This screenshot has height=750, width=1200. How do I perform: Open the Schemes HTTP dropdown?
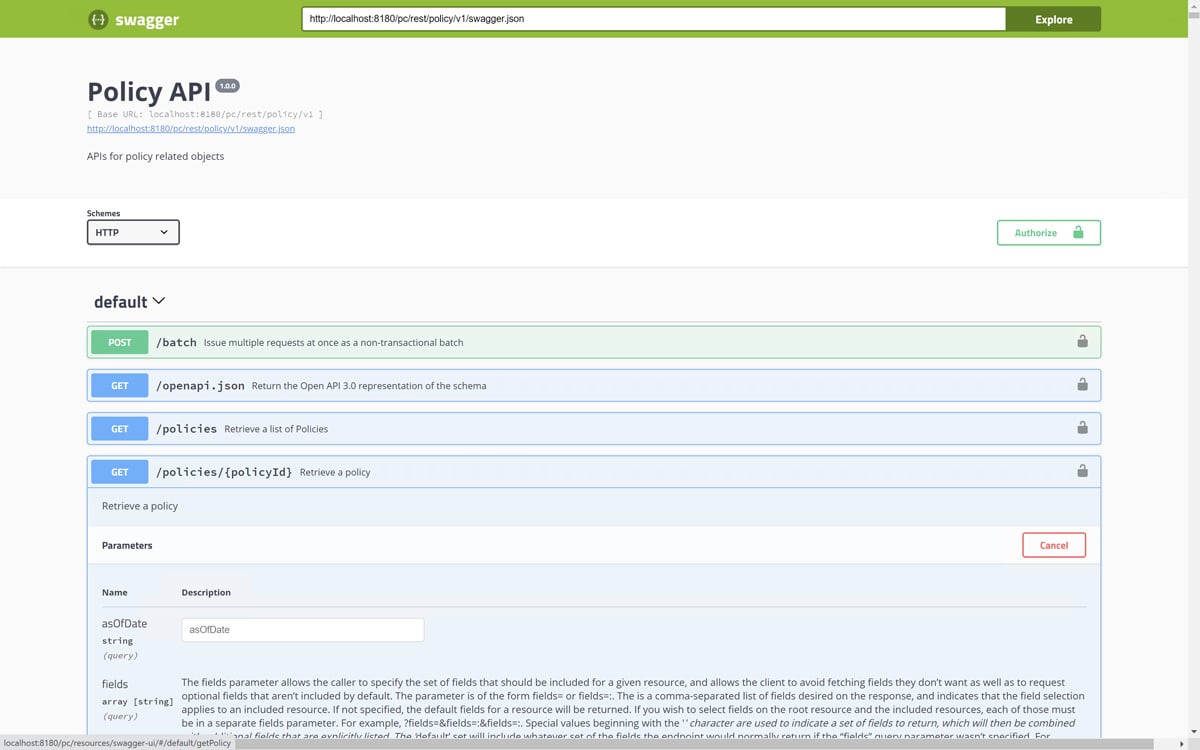coord(133,232)
